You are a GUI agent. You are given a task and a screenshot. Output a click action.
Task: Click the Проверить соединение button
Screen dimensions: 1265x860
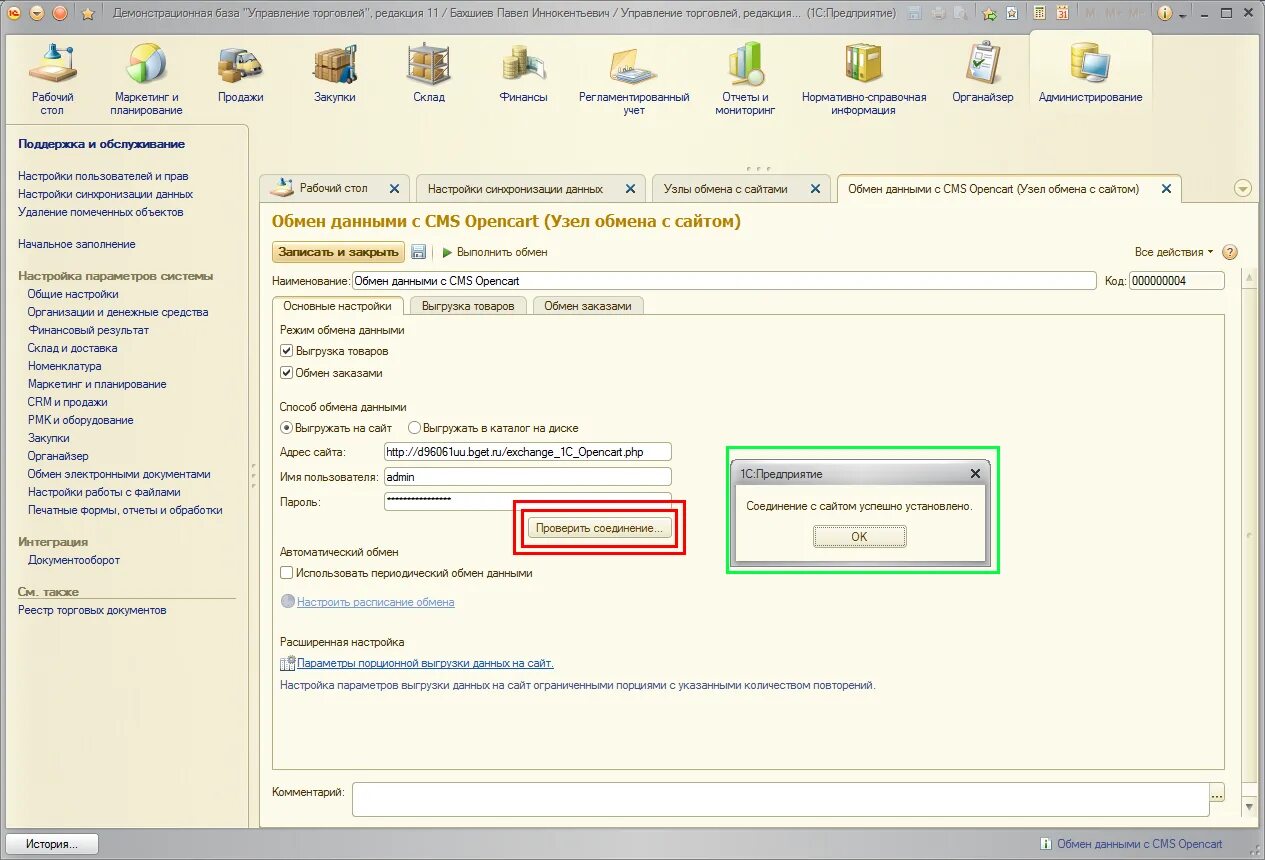(x=599, y=528)
